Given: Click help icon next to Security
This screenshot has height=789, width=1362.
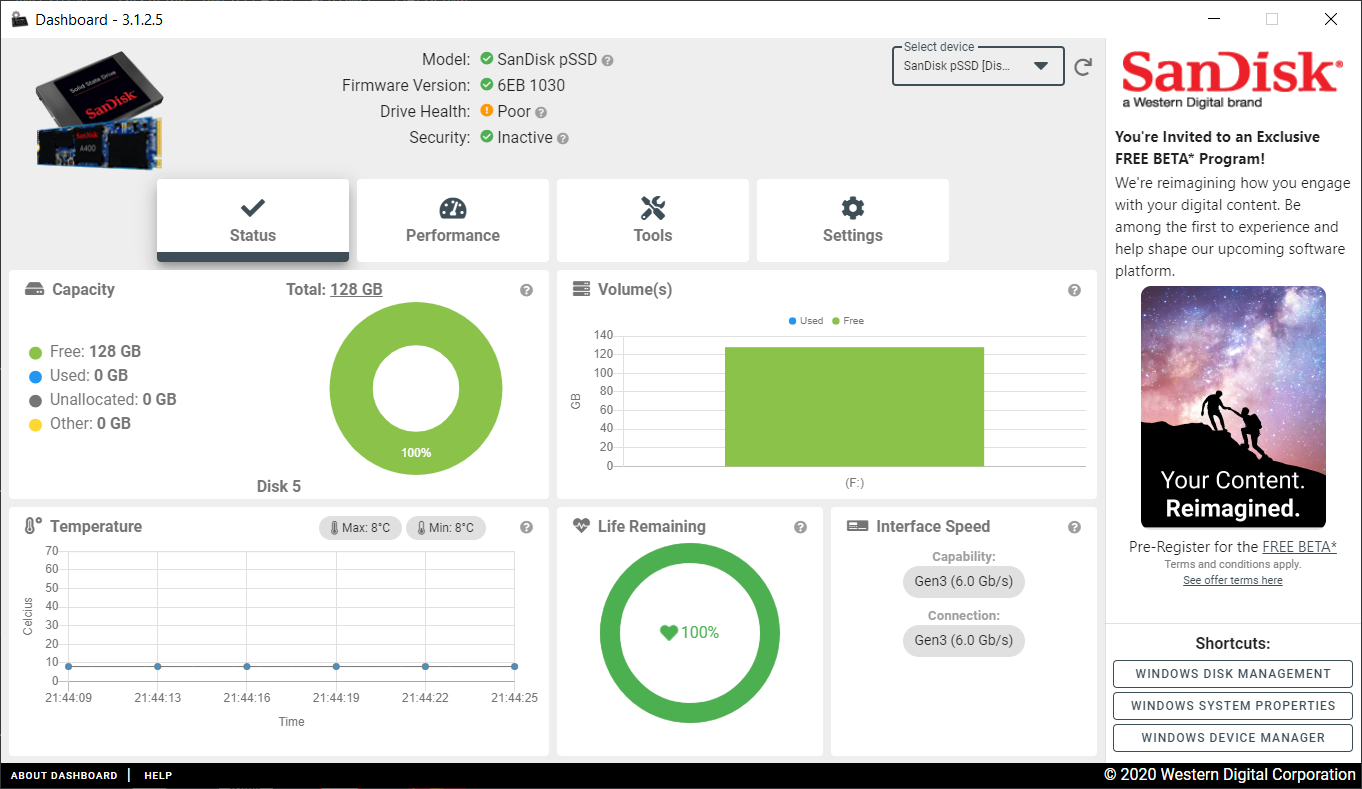Looking at the screenshot, I should pos(563,139).
